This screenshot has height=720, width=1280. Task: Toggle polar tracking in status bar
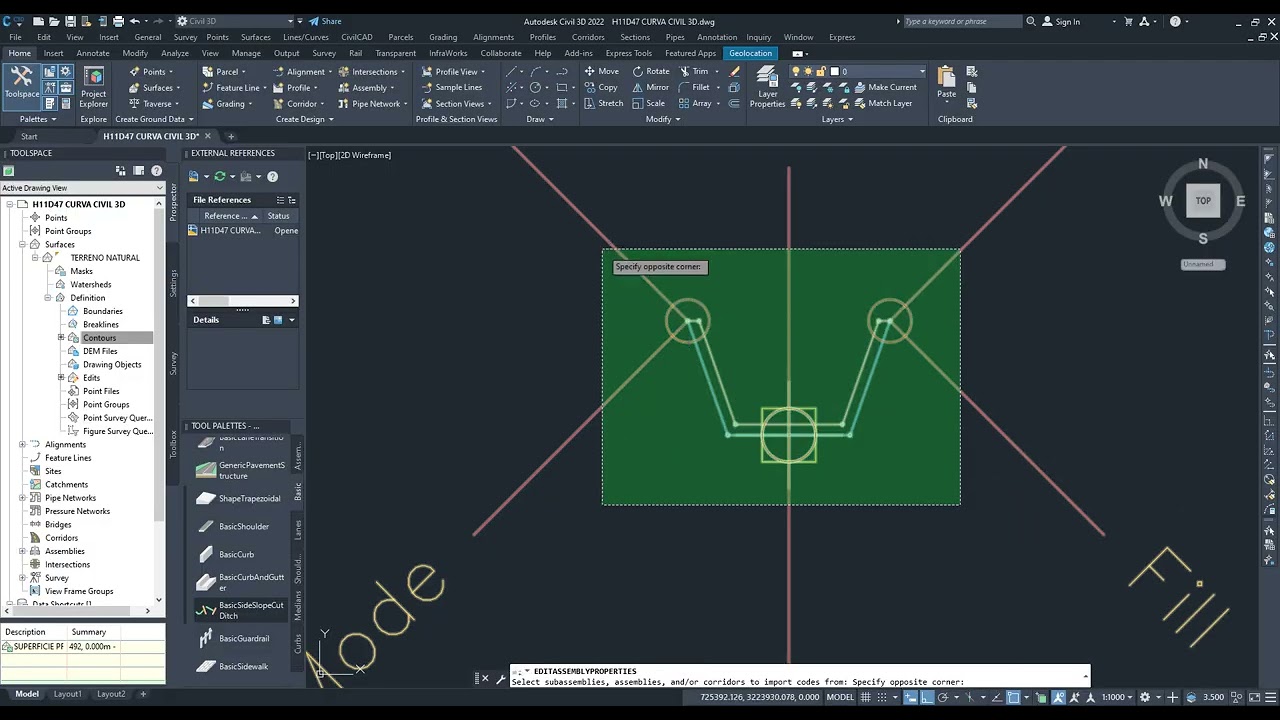(944, 696)
